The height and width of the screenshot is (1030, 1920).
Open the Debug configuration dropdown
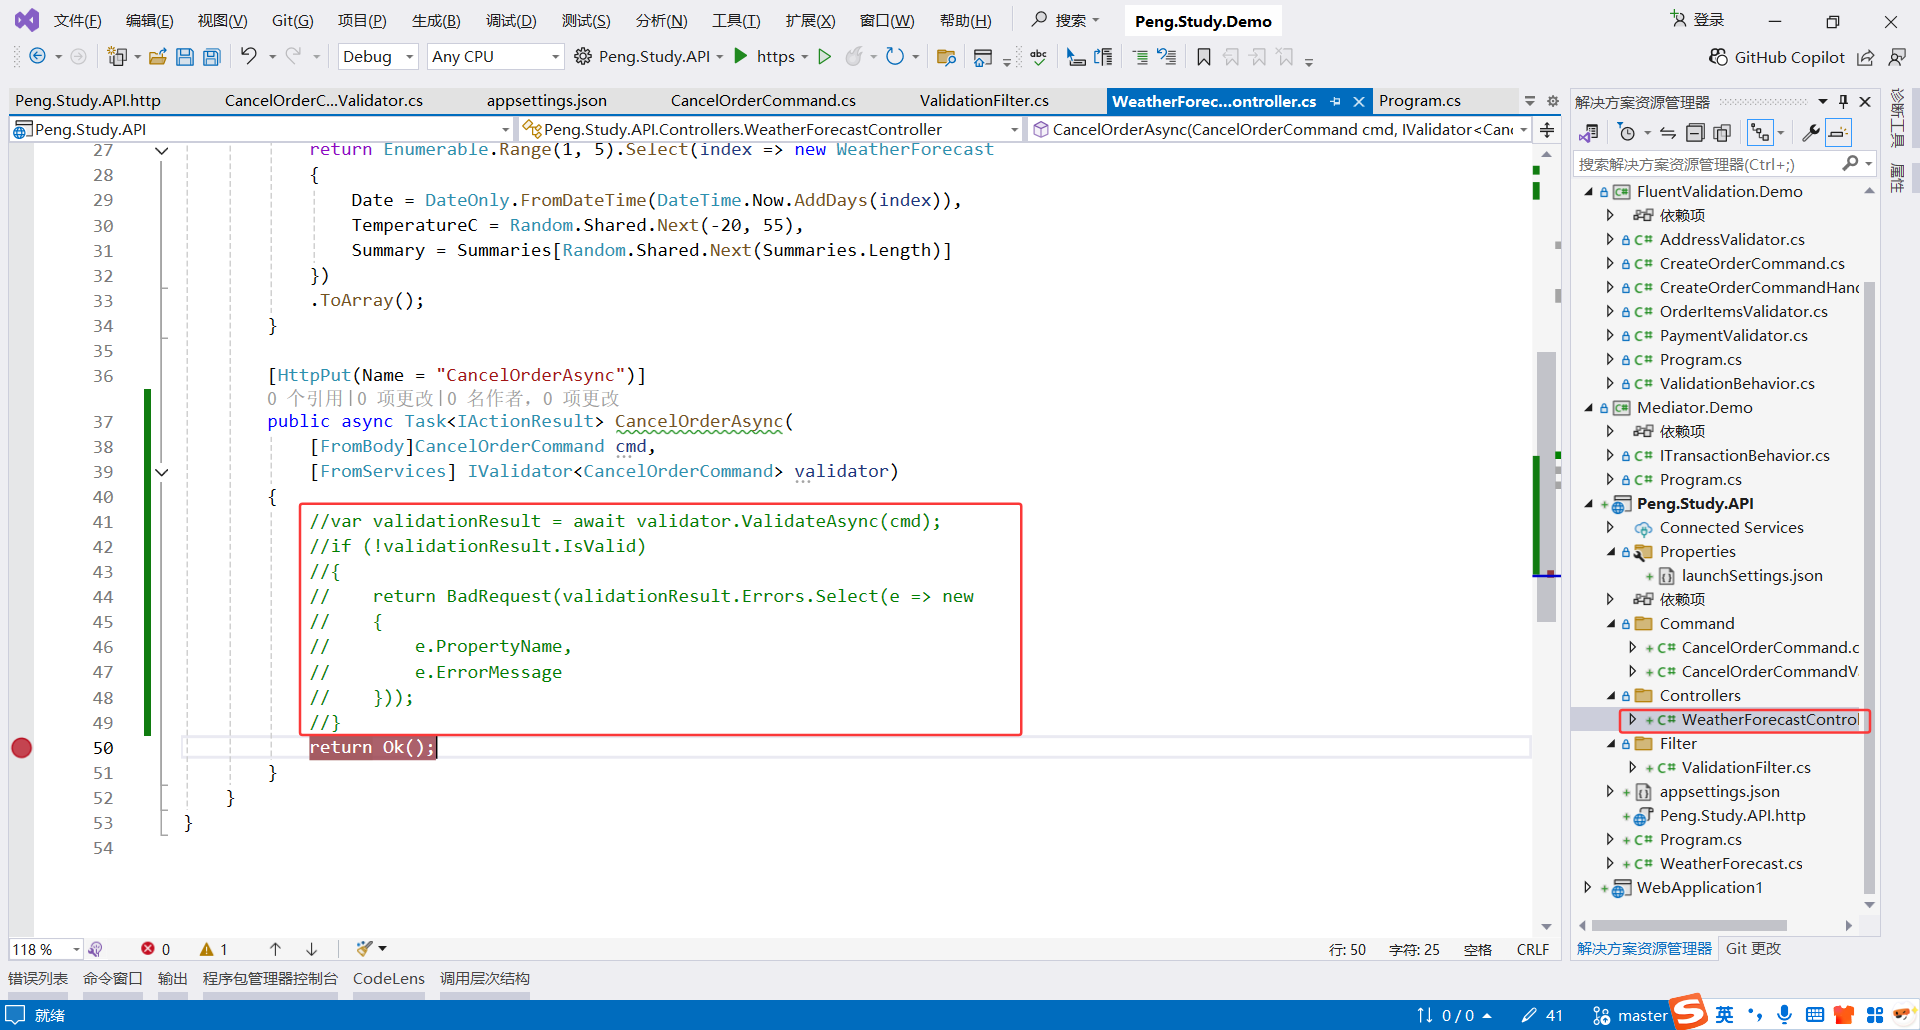click(378, 57)
